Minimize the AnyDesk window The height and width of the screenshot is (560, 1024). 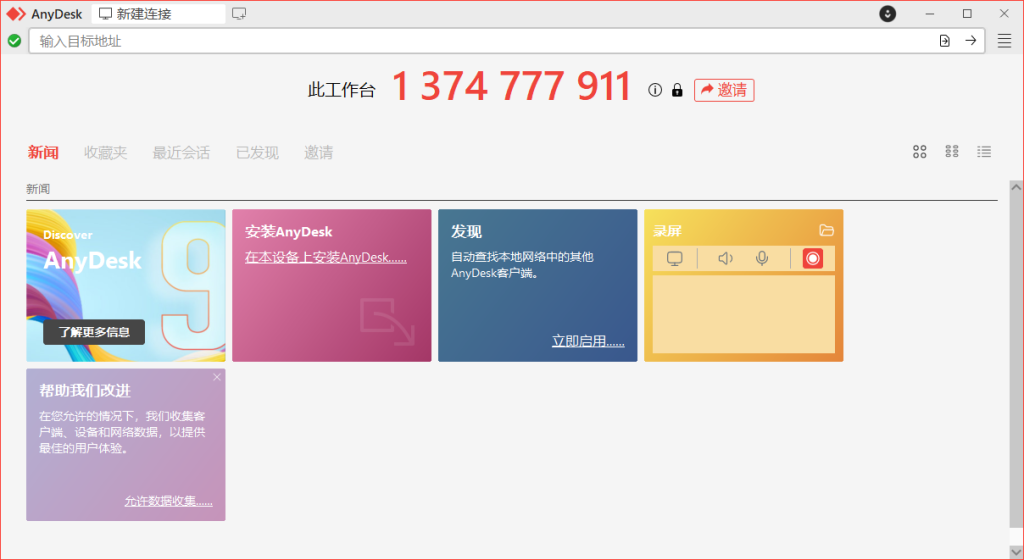pyautogui.click(x=930, y=14)
